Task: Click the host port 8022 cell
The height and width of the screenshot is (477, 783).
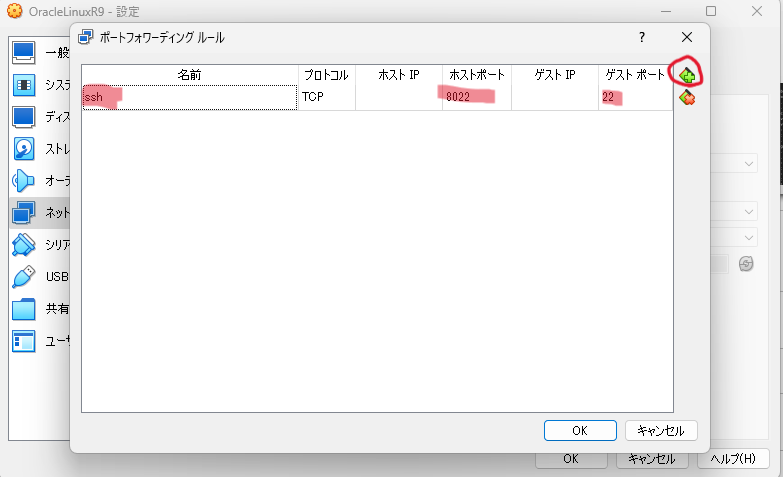Action: [477, 97]
